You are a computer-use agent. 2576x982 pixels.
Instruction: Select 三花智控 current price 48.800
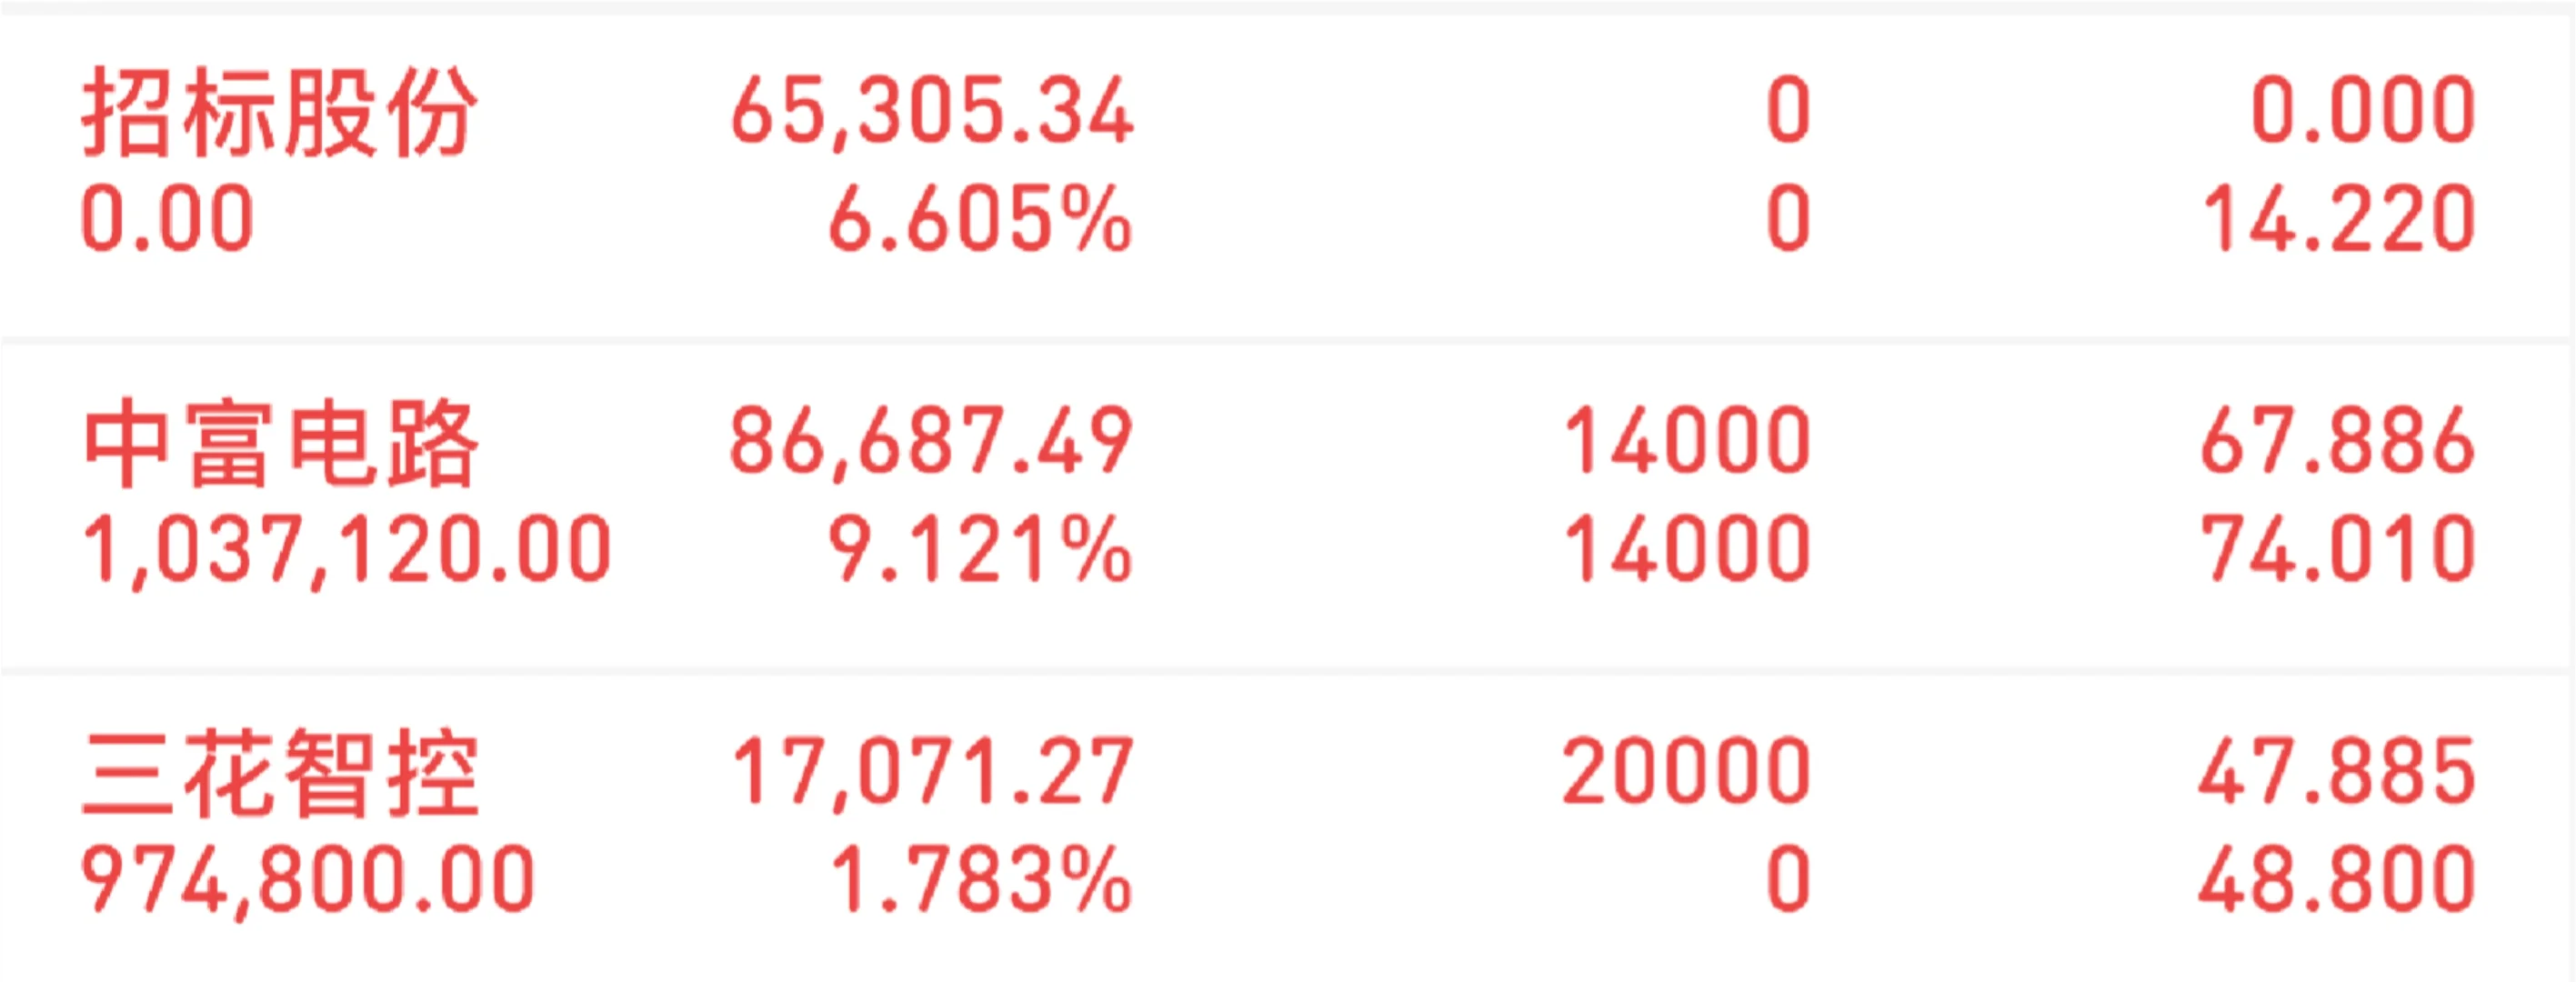point(2336,880)
